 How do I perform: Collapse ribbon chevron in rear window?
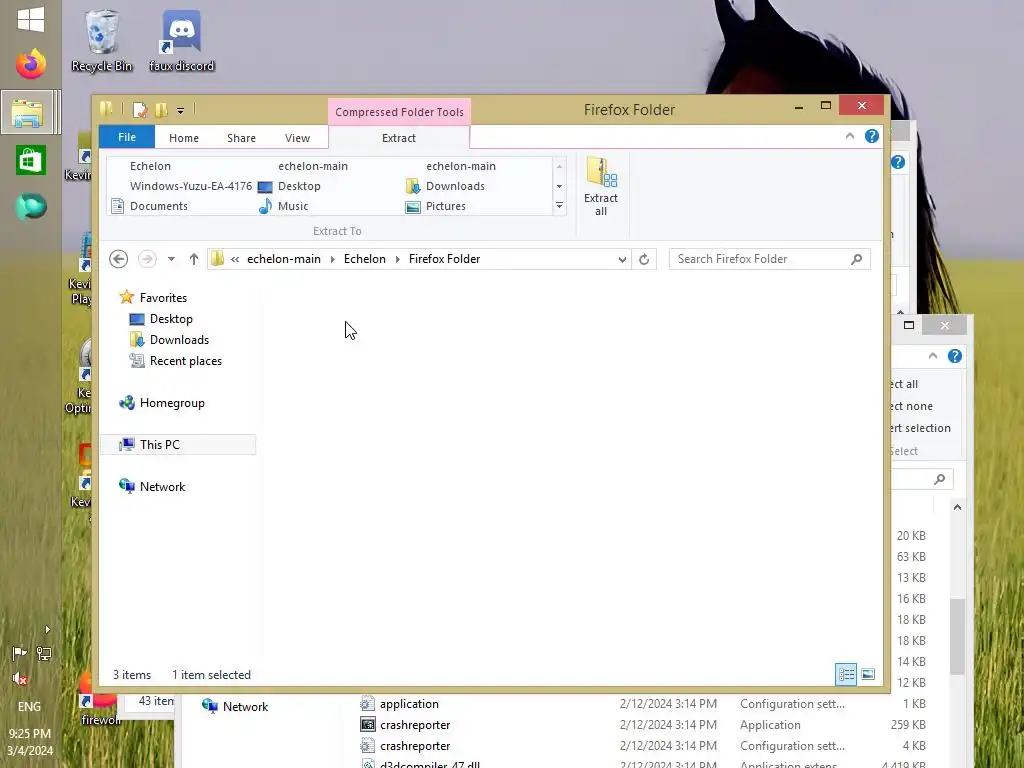tap(933, 356)
